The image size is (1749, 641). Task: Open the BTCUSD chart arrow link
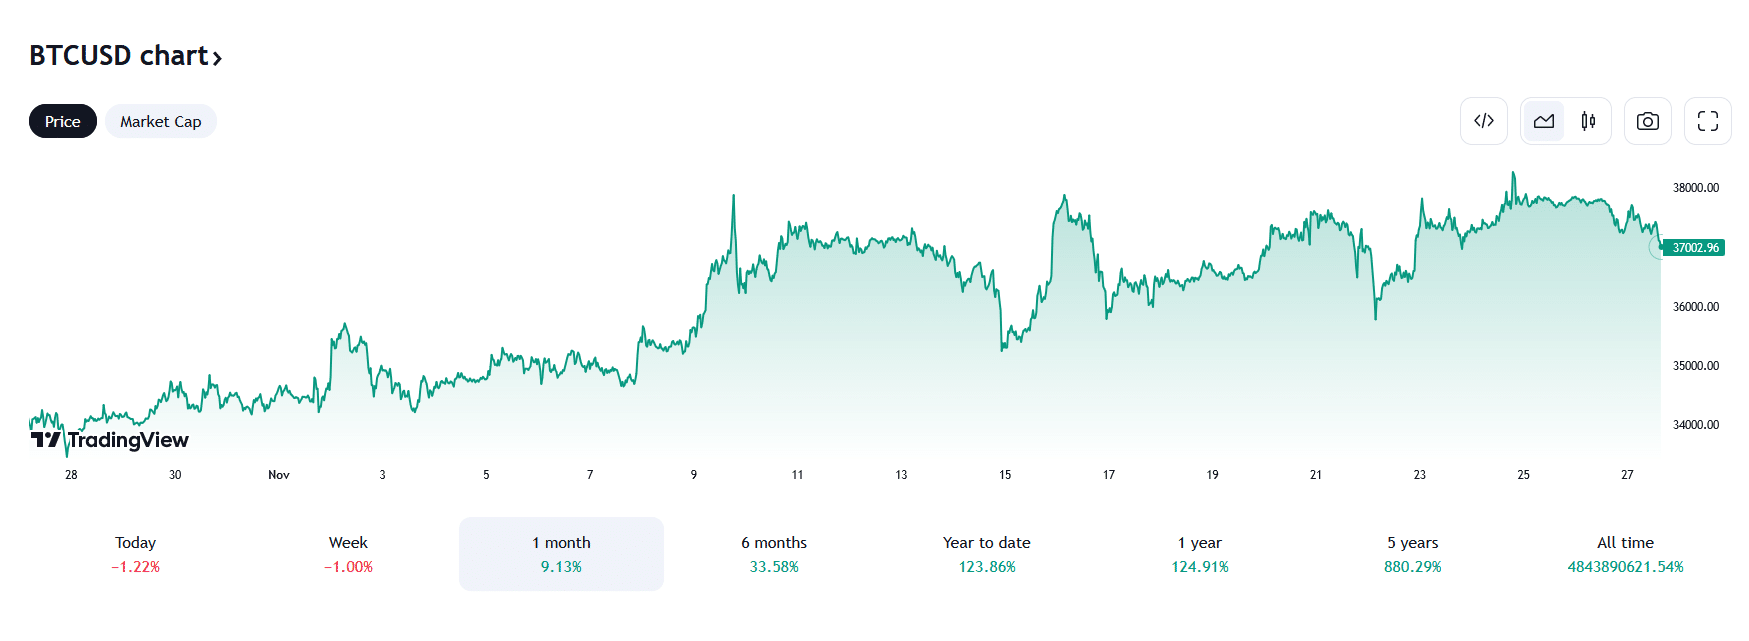(x=217, y=58)
